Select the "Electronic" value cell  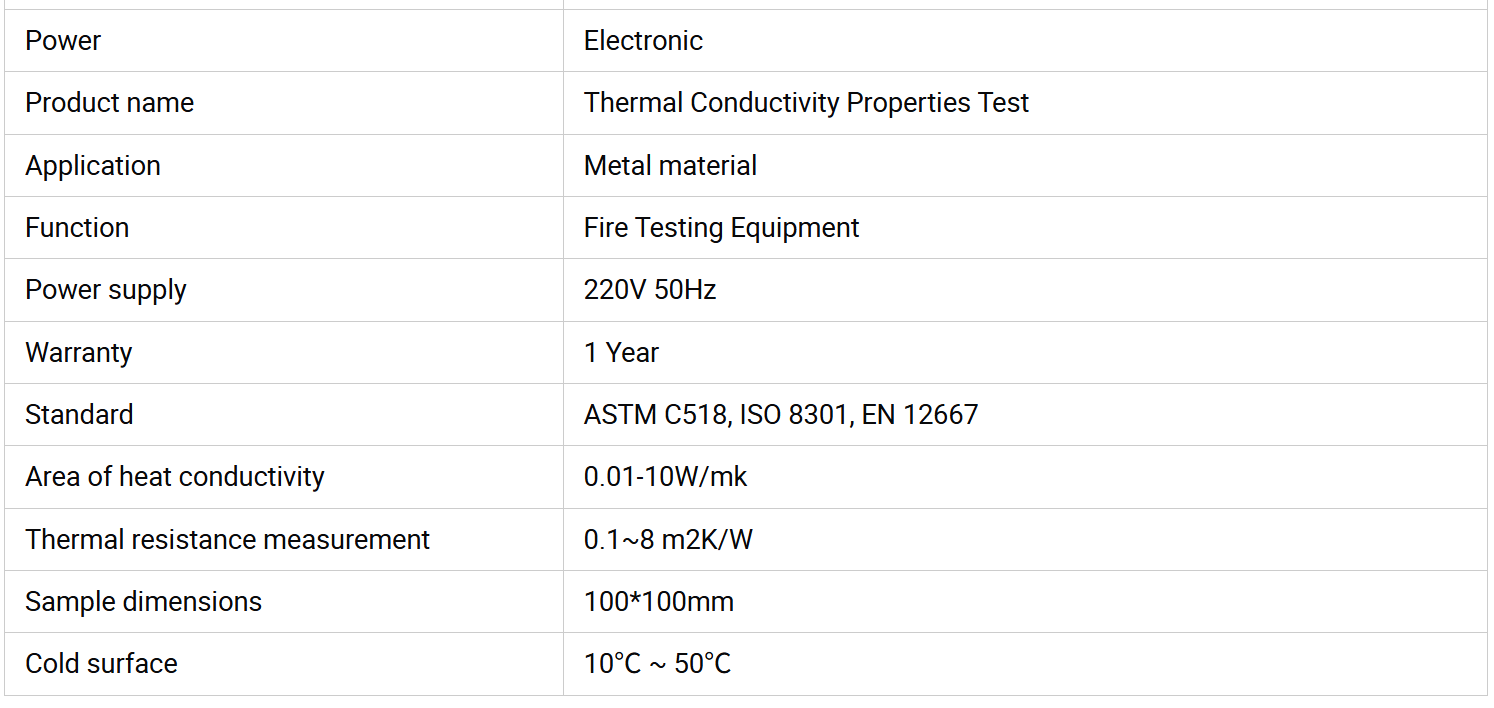643,41
